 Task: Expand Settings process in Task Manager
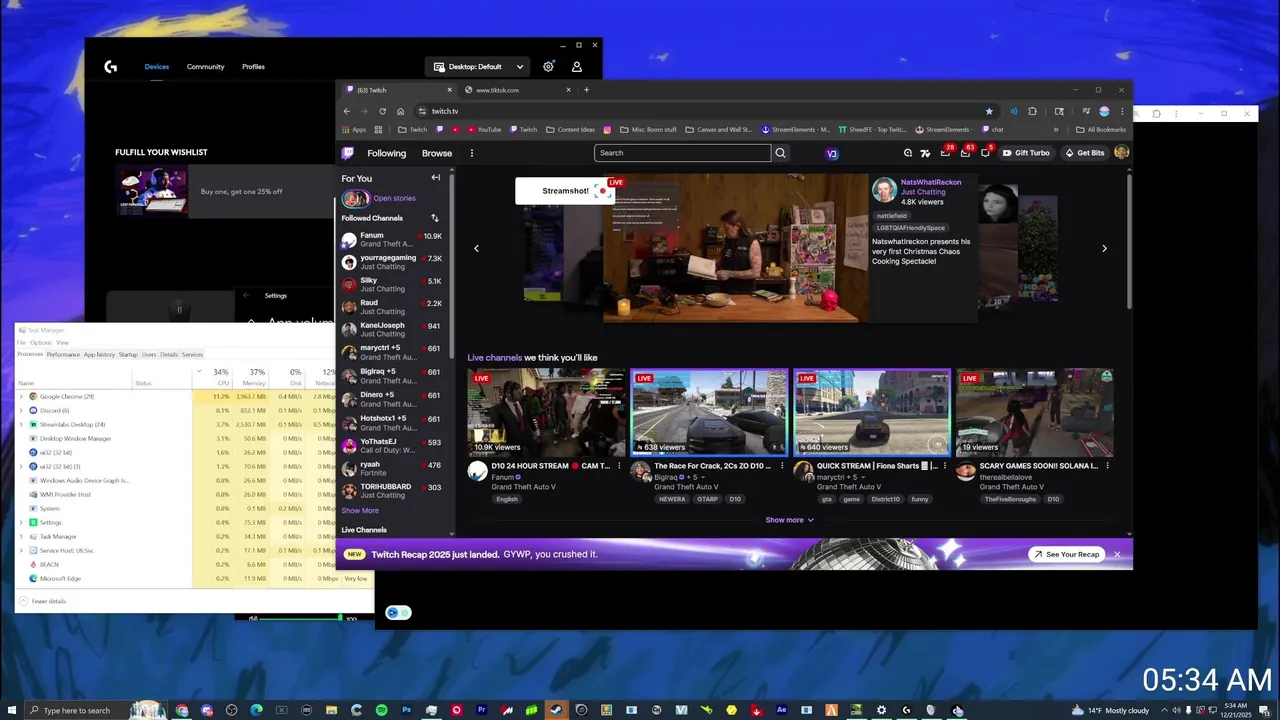click(x=21, y=522)
